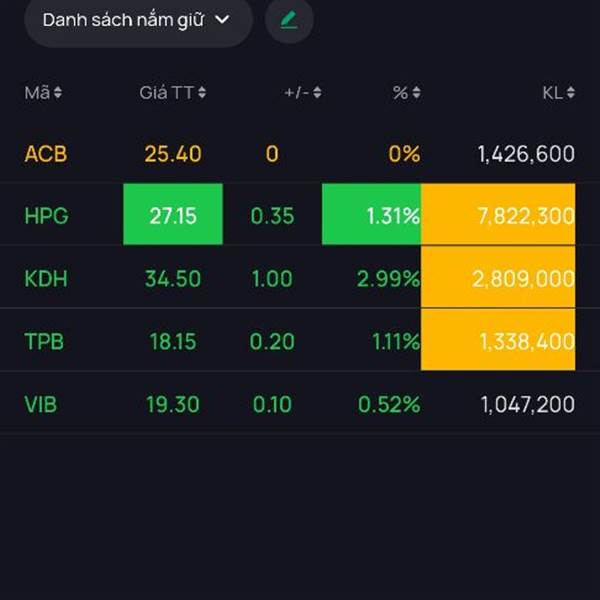Click TPB volume 1,338,400 cell
This screenshot has width=600, height=600.
(498, 341)
